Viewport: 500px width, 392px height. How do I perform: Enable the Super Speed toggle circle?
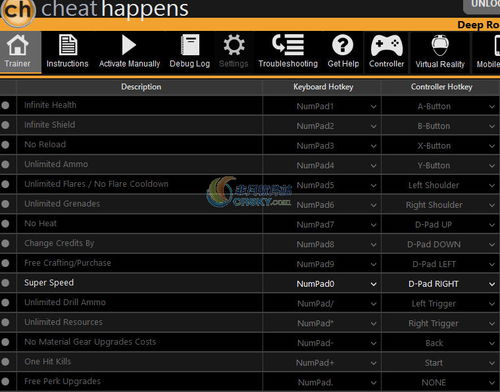[5, 283]
